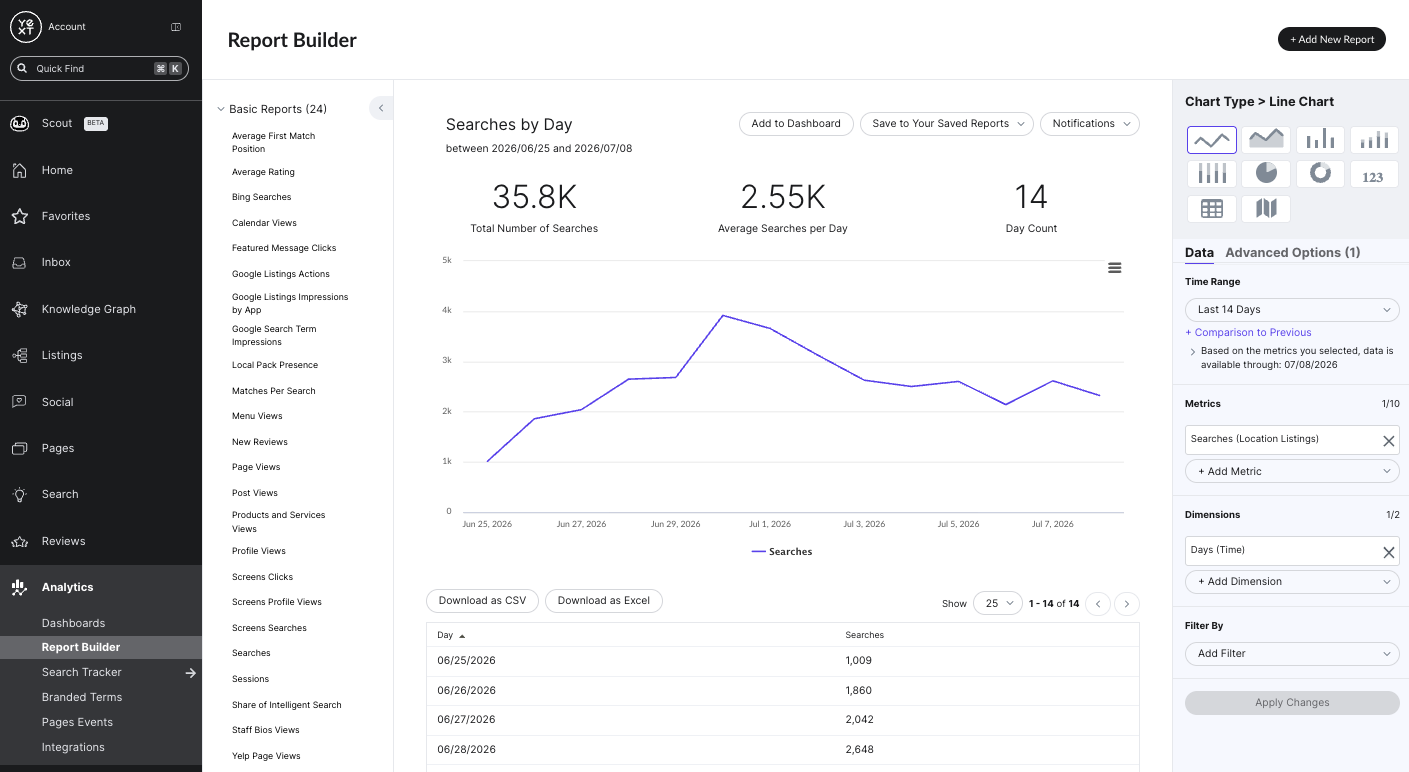Open the Last 14 Days time range dropdown
Viewport: 1409px width, 772px height.
click(x=1292, y=310)
